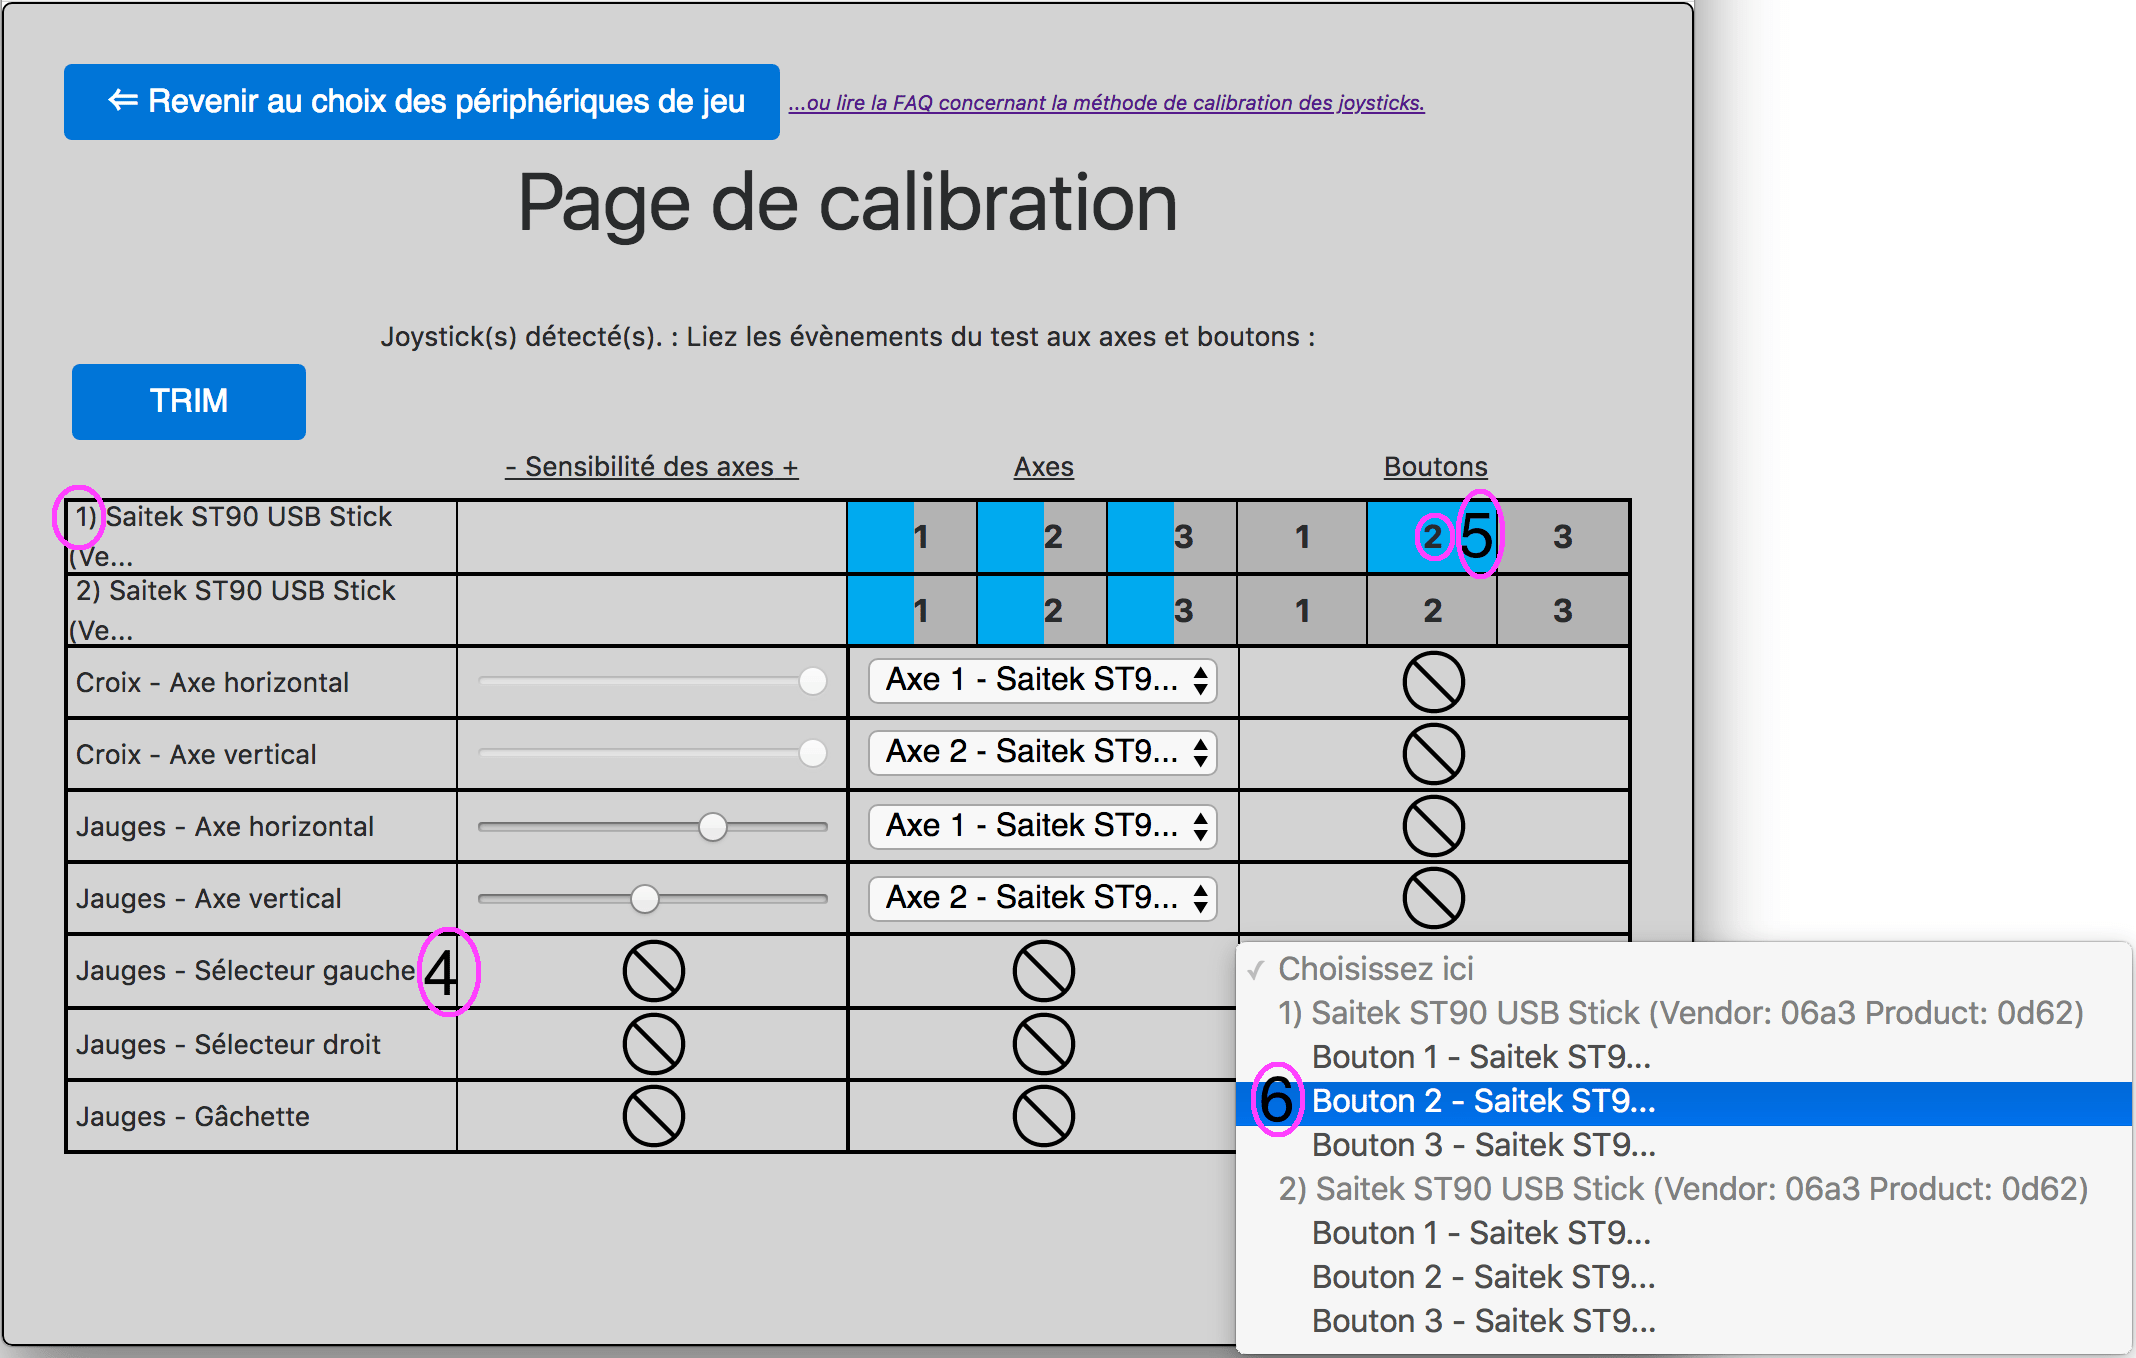
Task: Click the TRIM button
Action: pyautogui.click(x=189, y=401)
